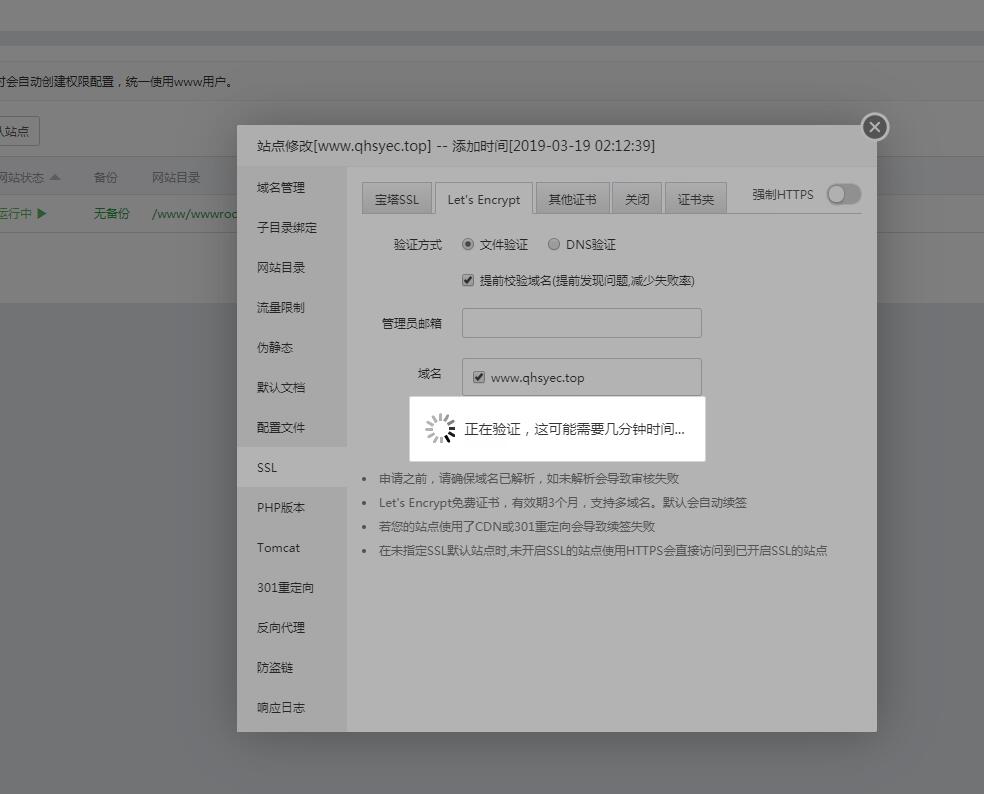Click the loading spinner icon

[440, 429]
